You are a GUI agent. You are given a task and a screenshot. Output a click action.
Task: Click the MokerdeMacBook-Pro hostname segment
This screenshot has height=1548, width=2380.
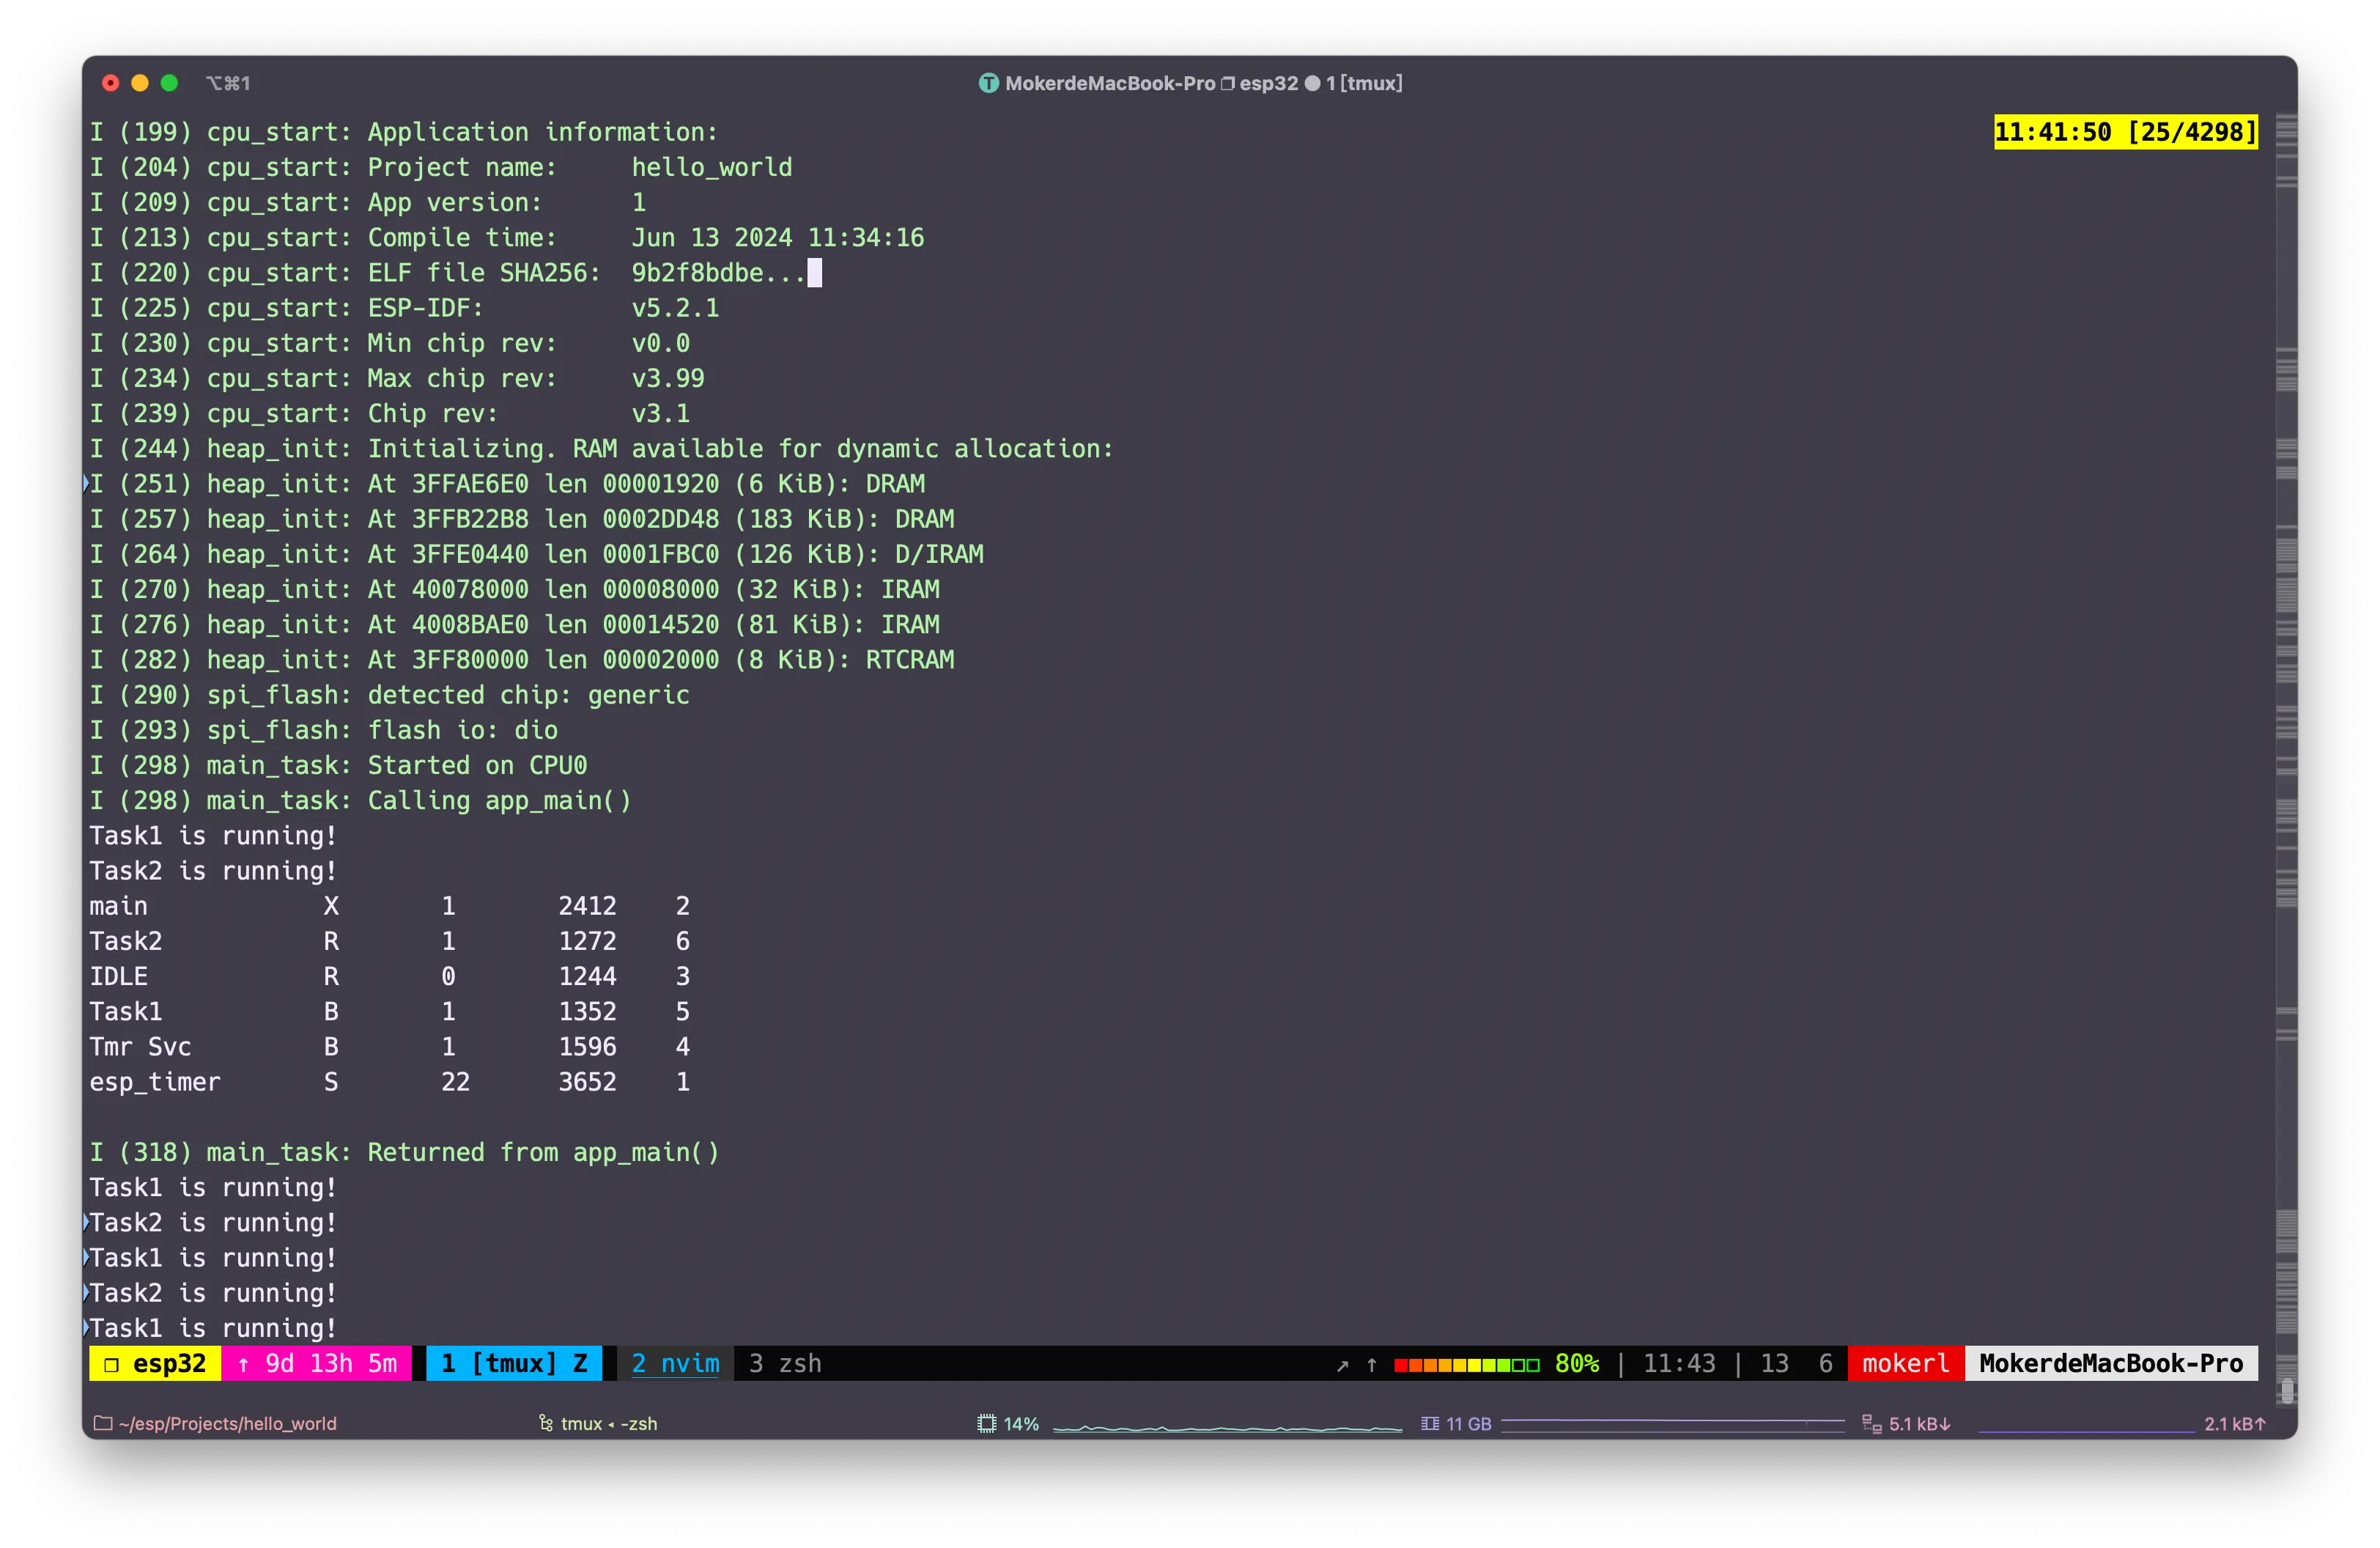pos(2110,1363)
